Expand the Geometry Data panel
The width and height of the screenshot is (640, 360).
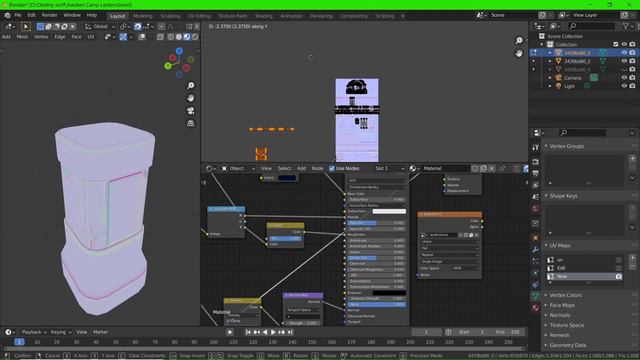546,345
